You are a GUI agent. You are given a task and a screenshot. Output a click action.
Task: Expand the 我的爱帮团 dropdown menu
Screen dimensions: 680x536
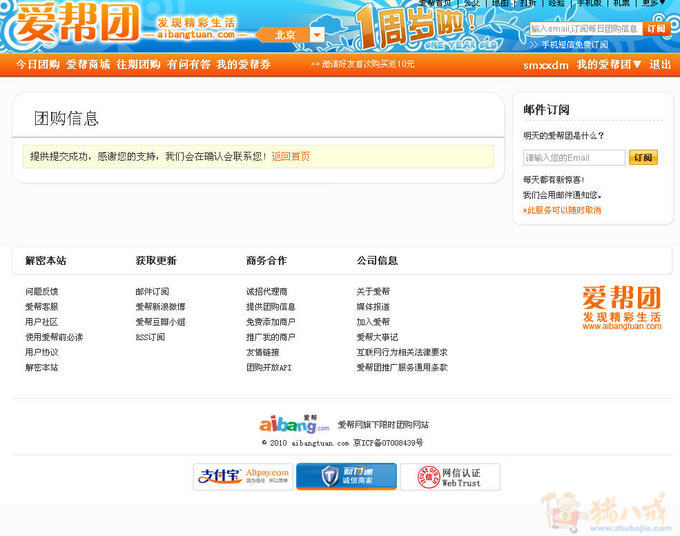tap(609, 65)
